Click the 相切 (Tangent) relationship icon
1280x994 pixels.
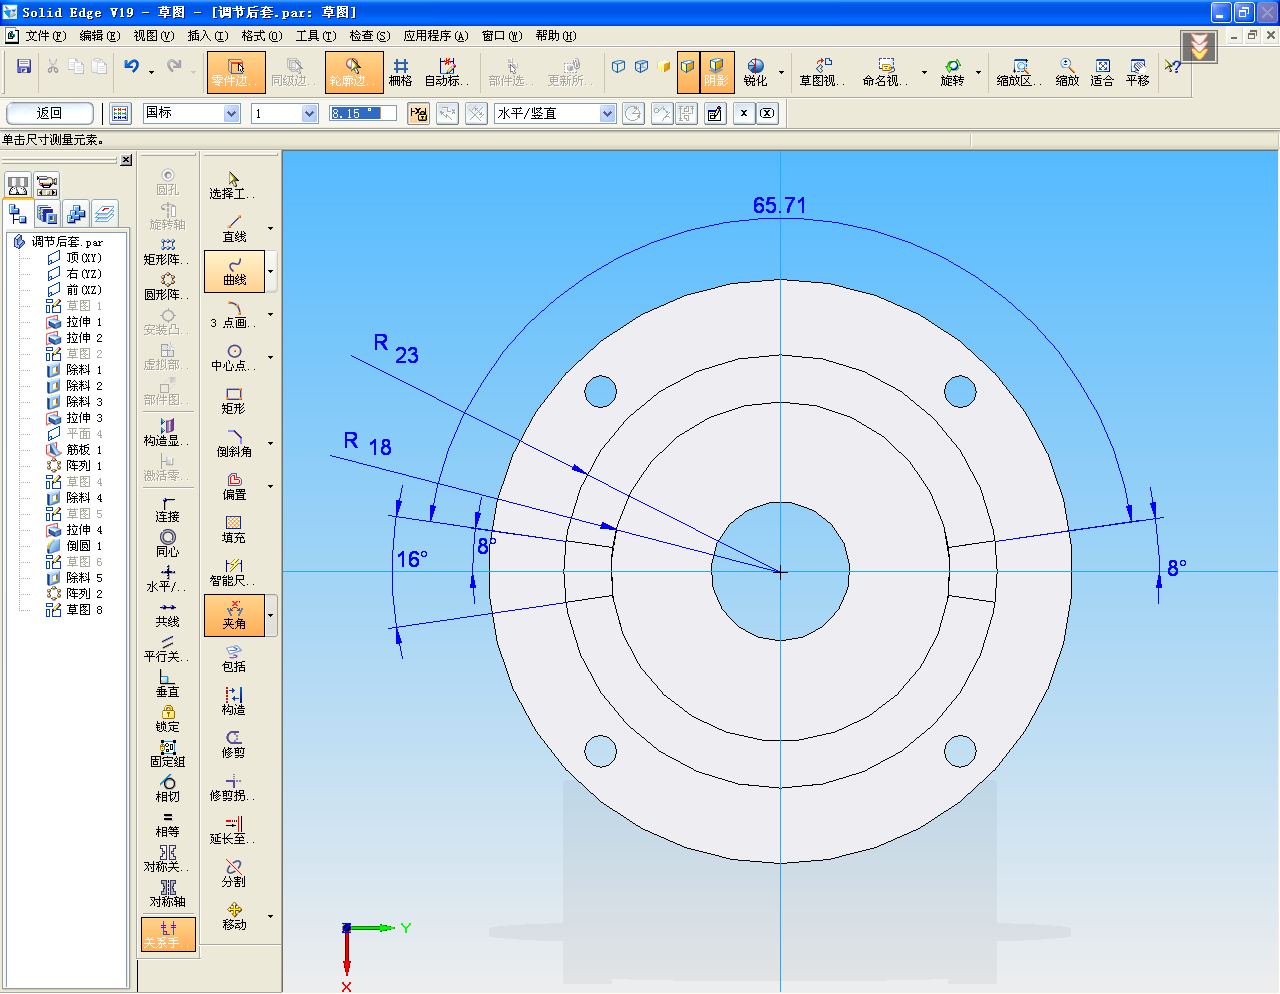167,790
